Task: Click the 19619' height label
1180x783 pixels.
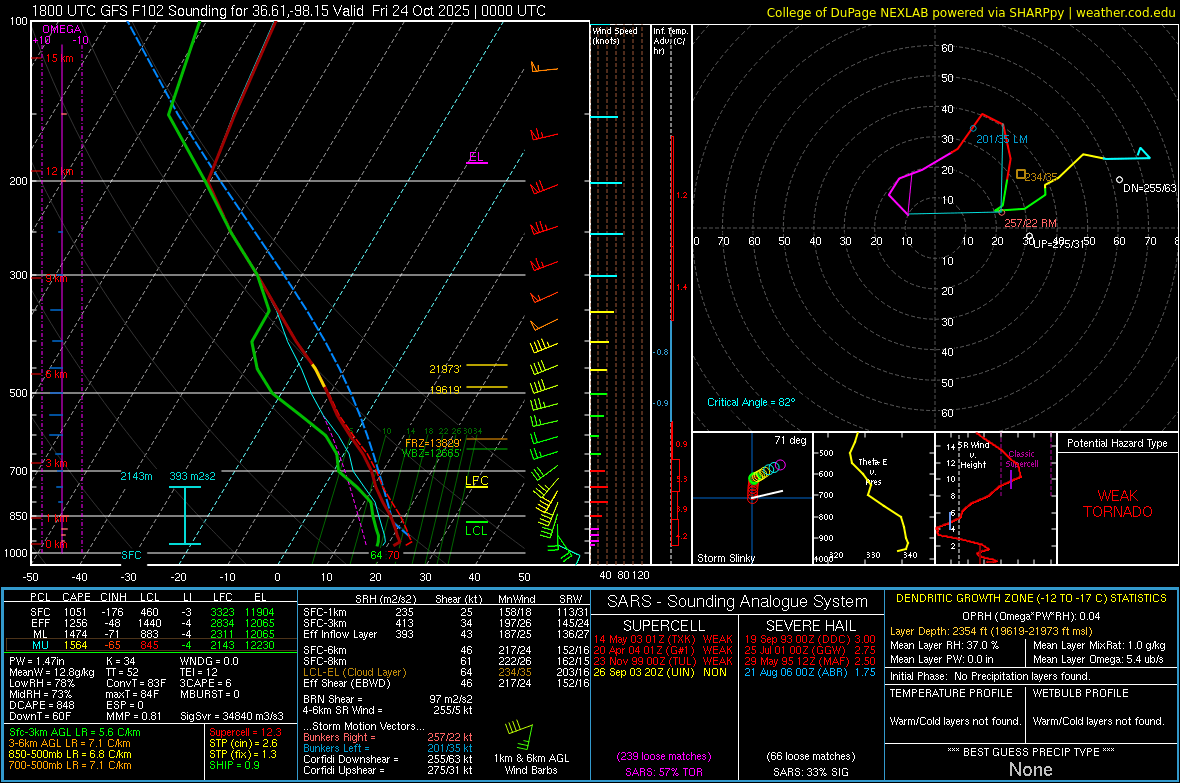Action: coord(445,390)
